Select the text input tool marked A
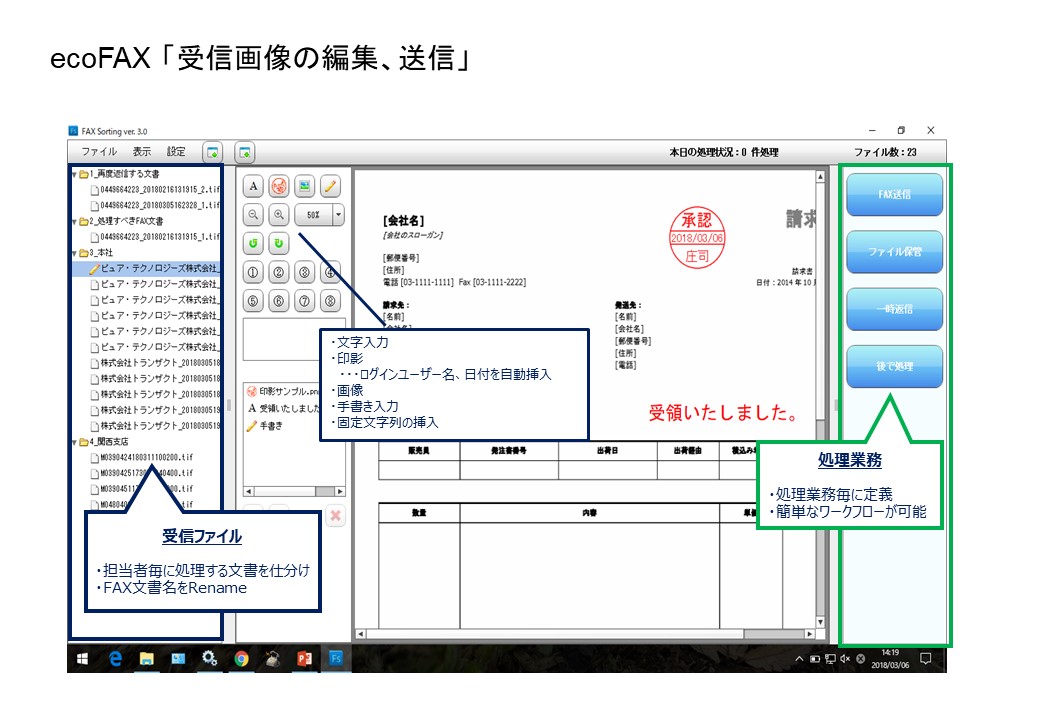 [253, 186]
